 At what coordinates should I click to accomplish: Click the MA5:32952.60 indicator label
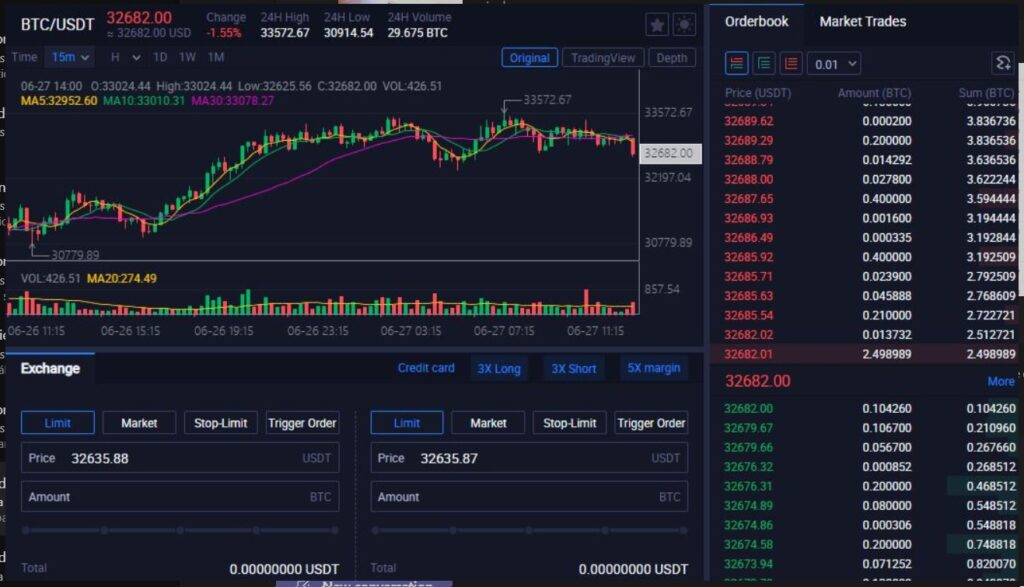pos(59,101)
